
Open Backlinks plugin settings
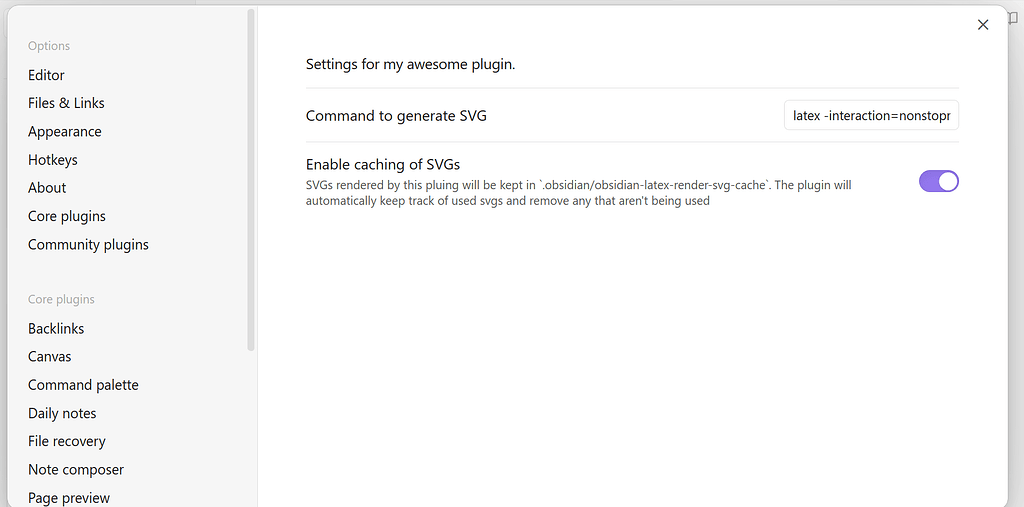coord(56,328)
